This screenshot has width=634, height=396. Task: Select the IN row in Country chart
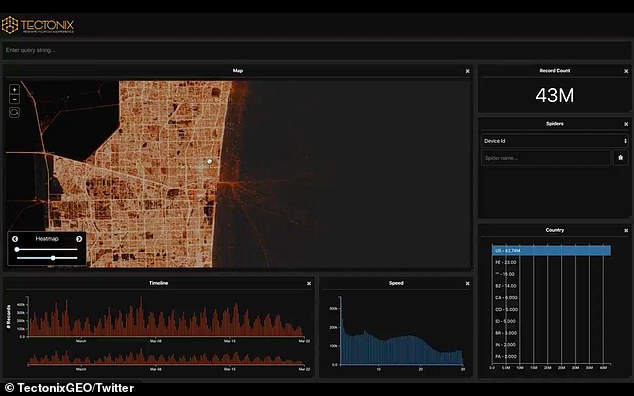click(x=505, y=345)
